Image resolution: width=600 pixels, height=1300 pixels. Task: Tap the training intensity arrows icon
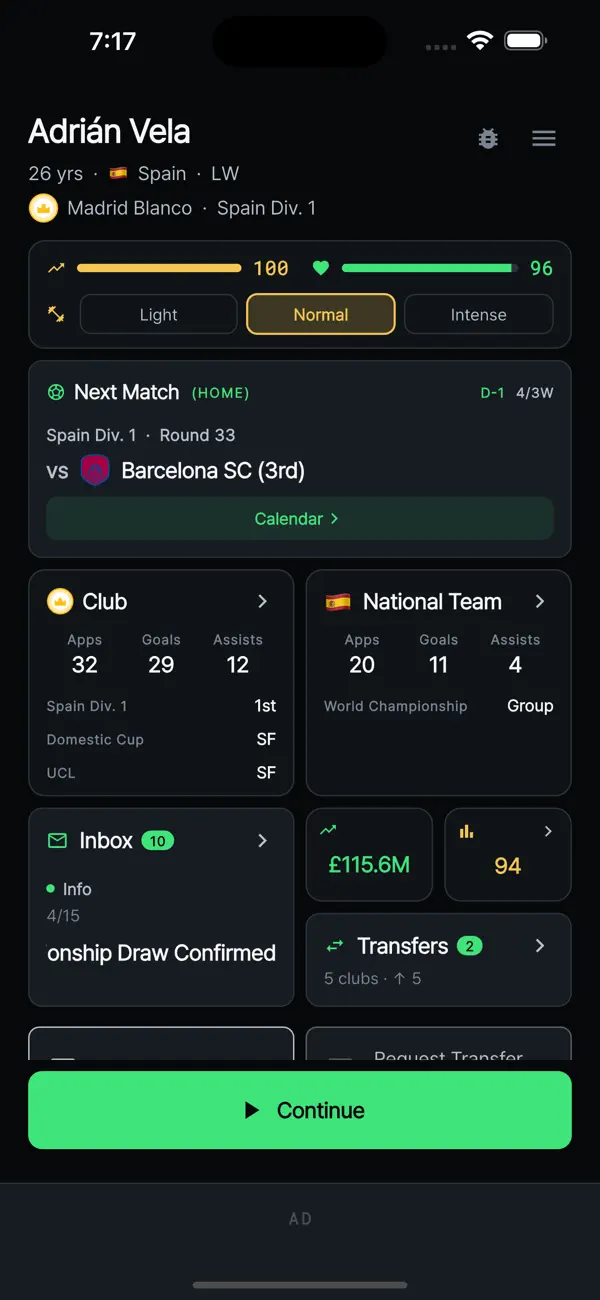pyautogui.click(x=56, y=314)
